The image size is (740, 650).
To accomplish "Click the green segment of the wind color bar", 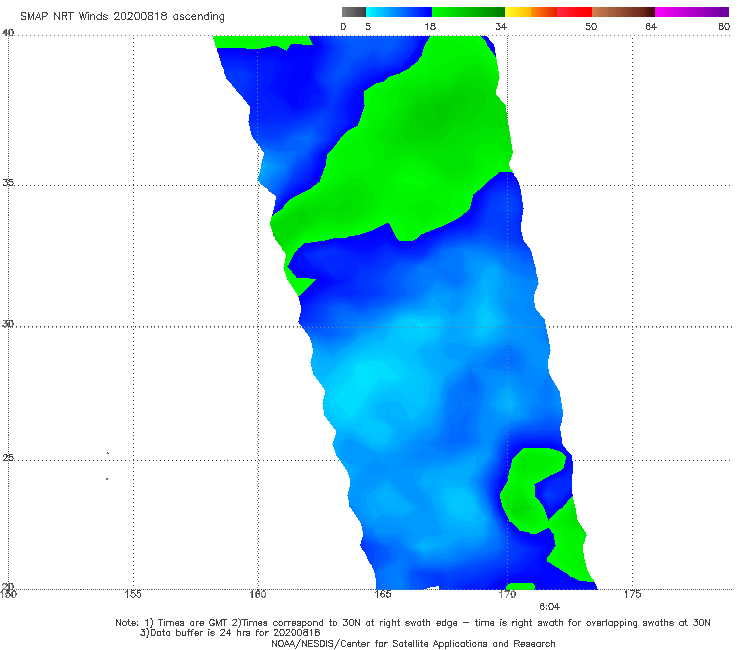I will tap(468, 12).
